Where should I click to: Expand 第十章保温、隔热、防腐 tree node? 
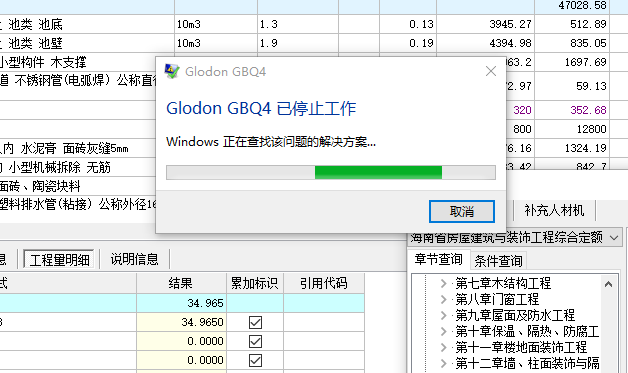pyautogui.click(x=443, y=332)
